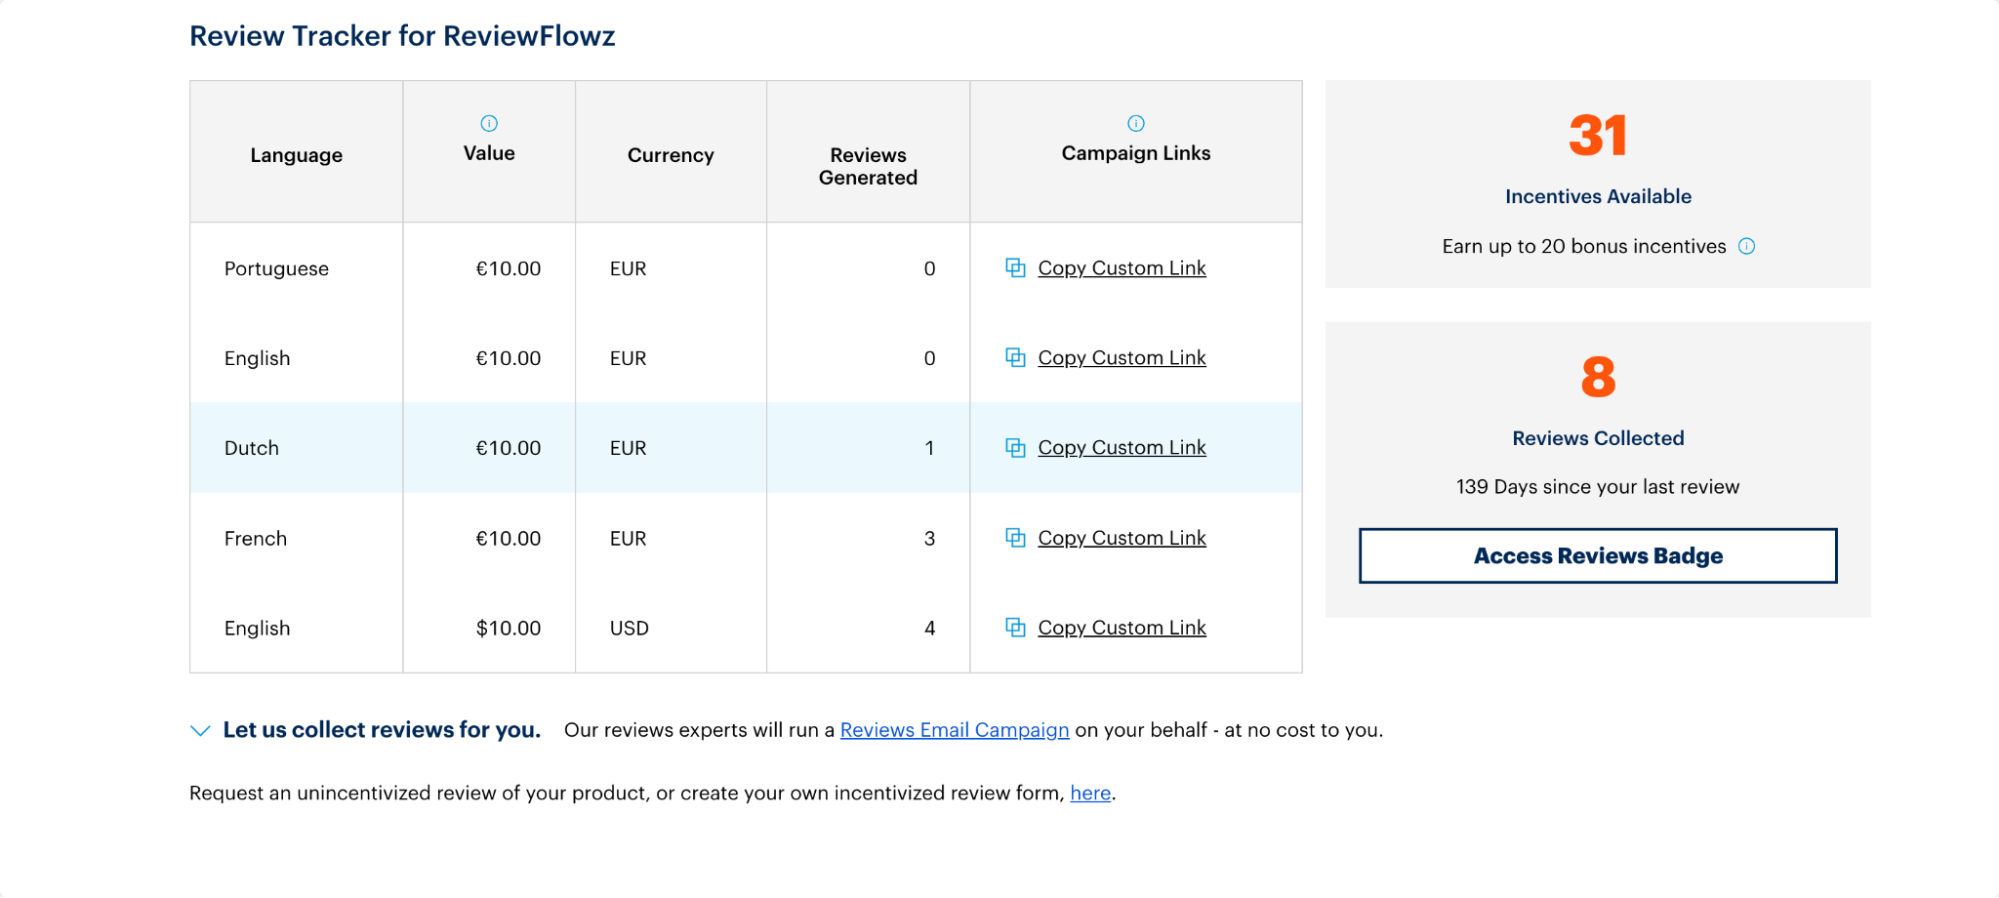The image size is (1999, 898).
Task: Click the copy icon in Dutch row
Action: coord(1015,448)
